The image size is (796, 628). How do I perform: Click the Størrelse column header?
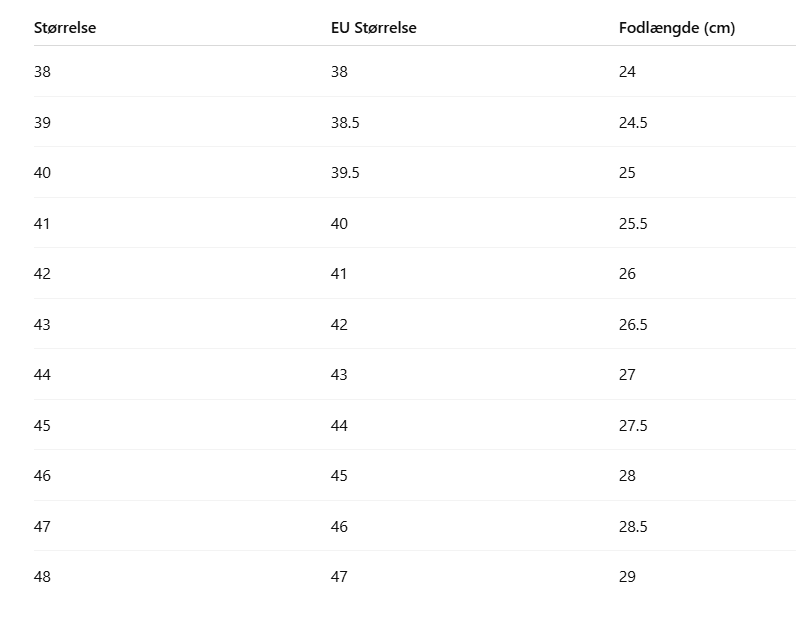coord(65,28)
